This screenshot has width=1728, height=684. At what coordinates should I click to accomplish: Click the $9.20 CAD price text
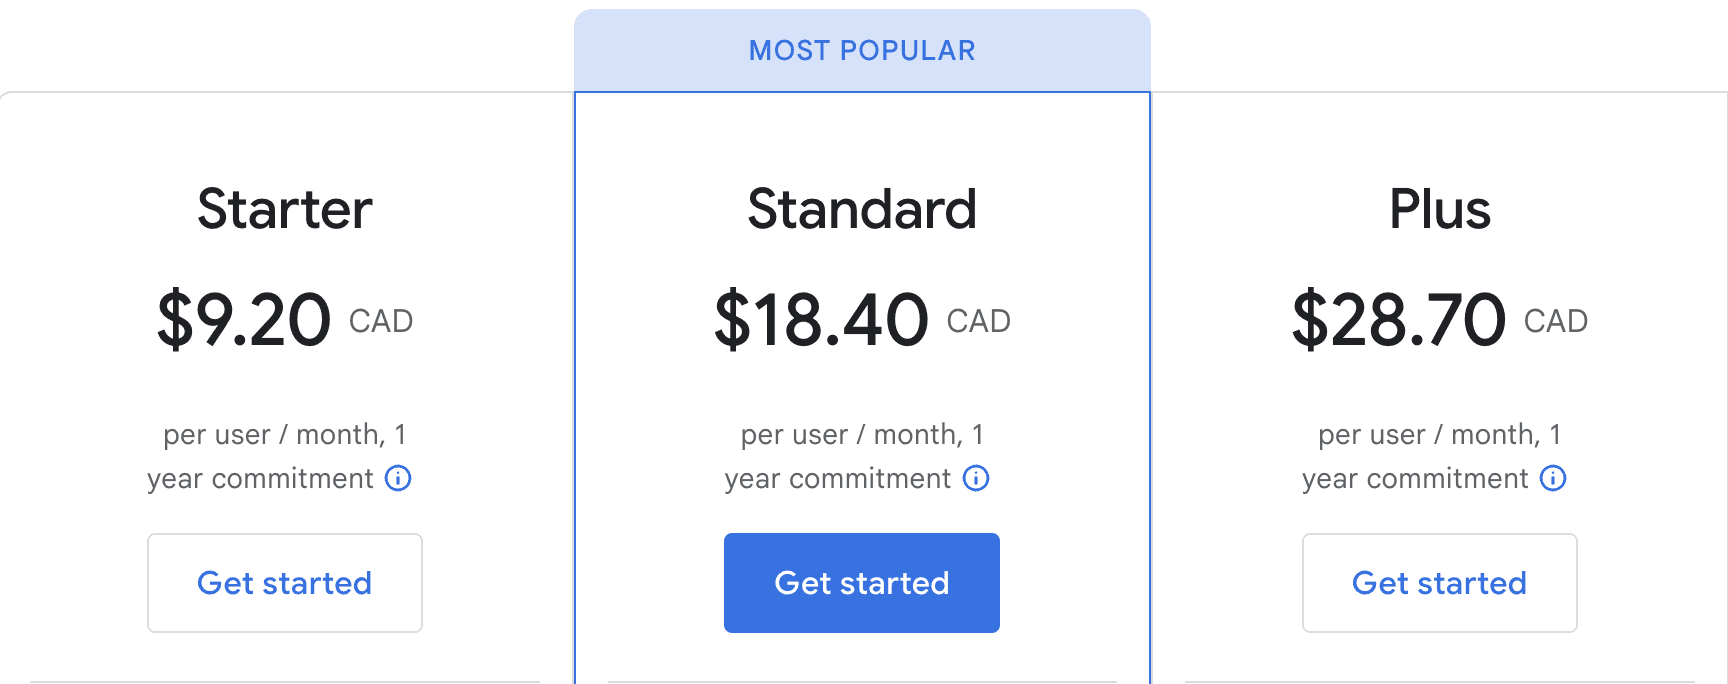[285, 320]
